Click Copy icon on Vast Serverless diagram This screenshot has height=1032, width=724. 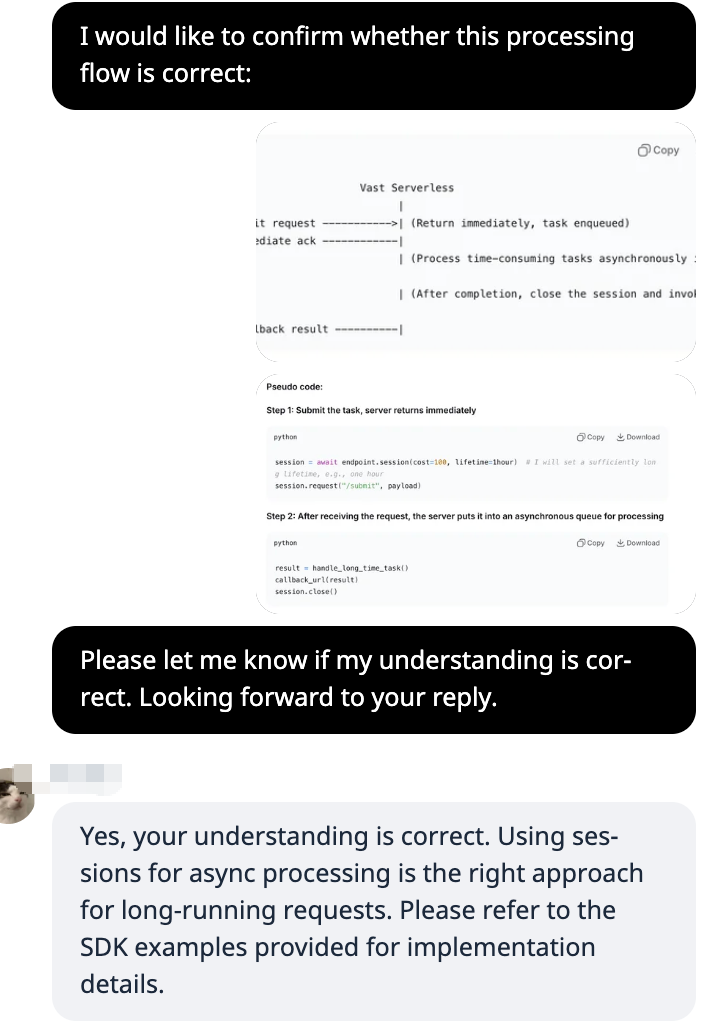(x=658, y=150)
